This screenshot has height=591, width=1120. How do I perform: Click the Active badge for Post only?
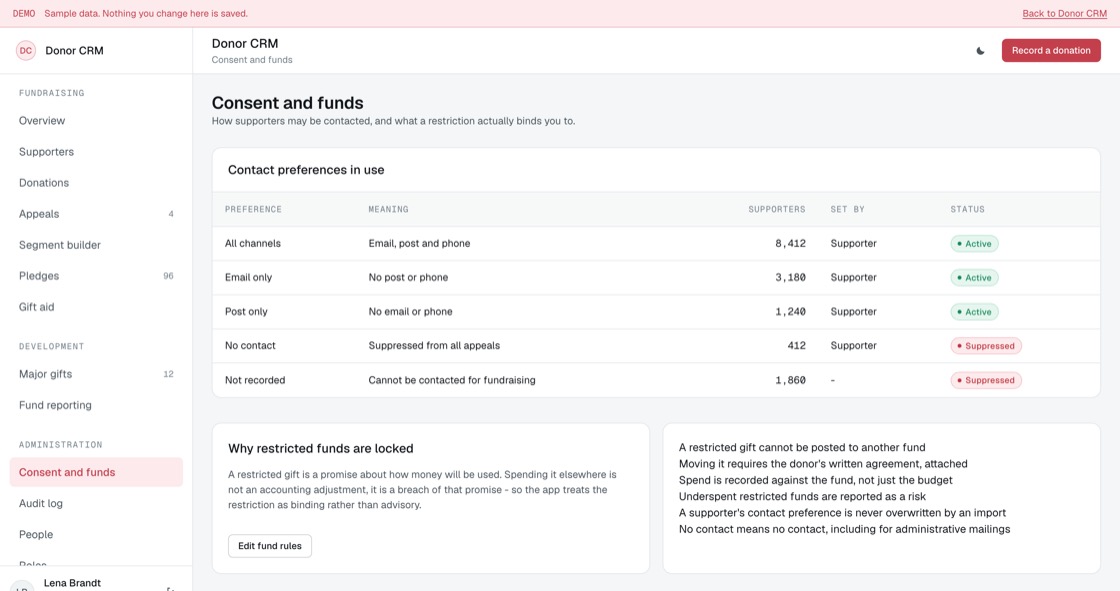pyautogui.click(x=974, y=312)
